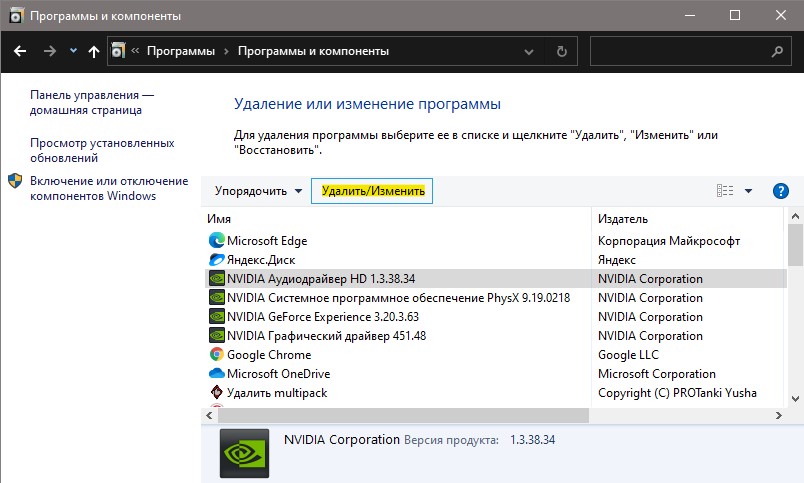Go up one folder level arrow
Image resolution: width=804 pixels, height=483 pixels.
click(94, 51)
